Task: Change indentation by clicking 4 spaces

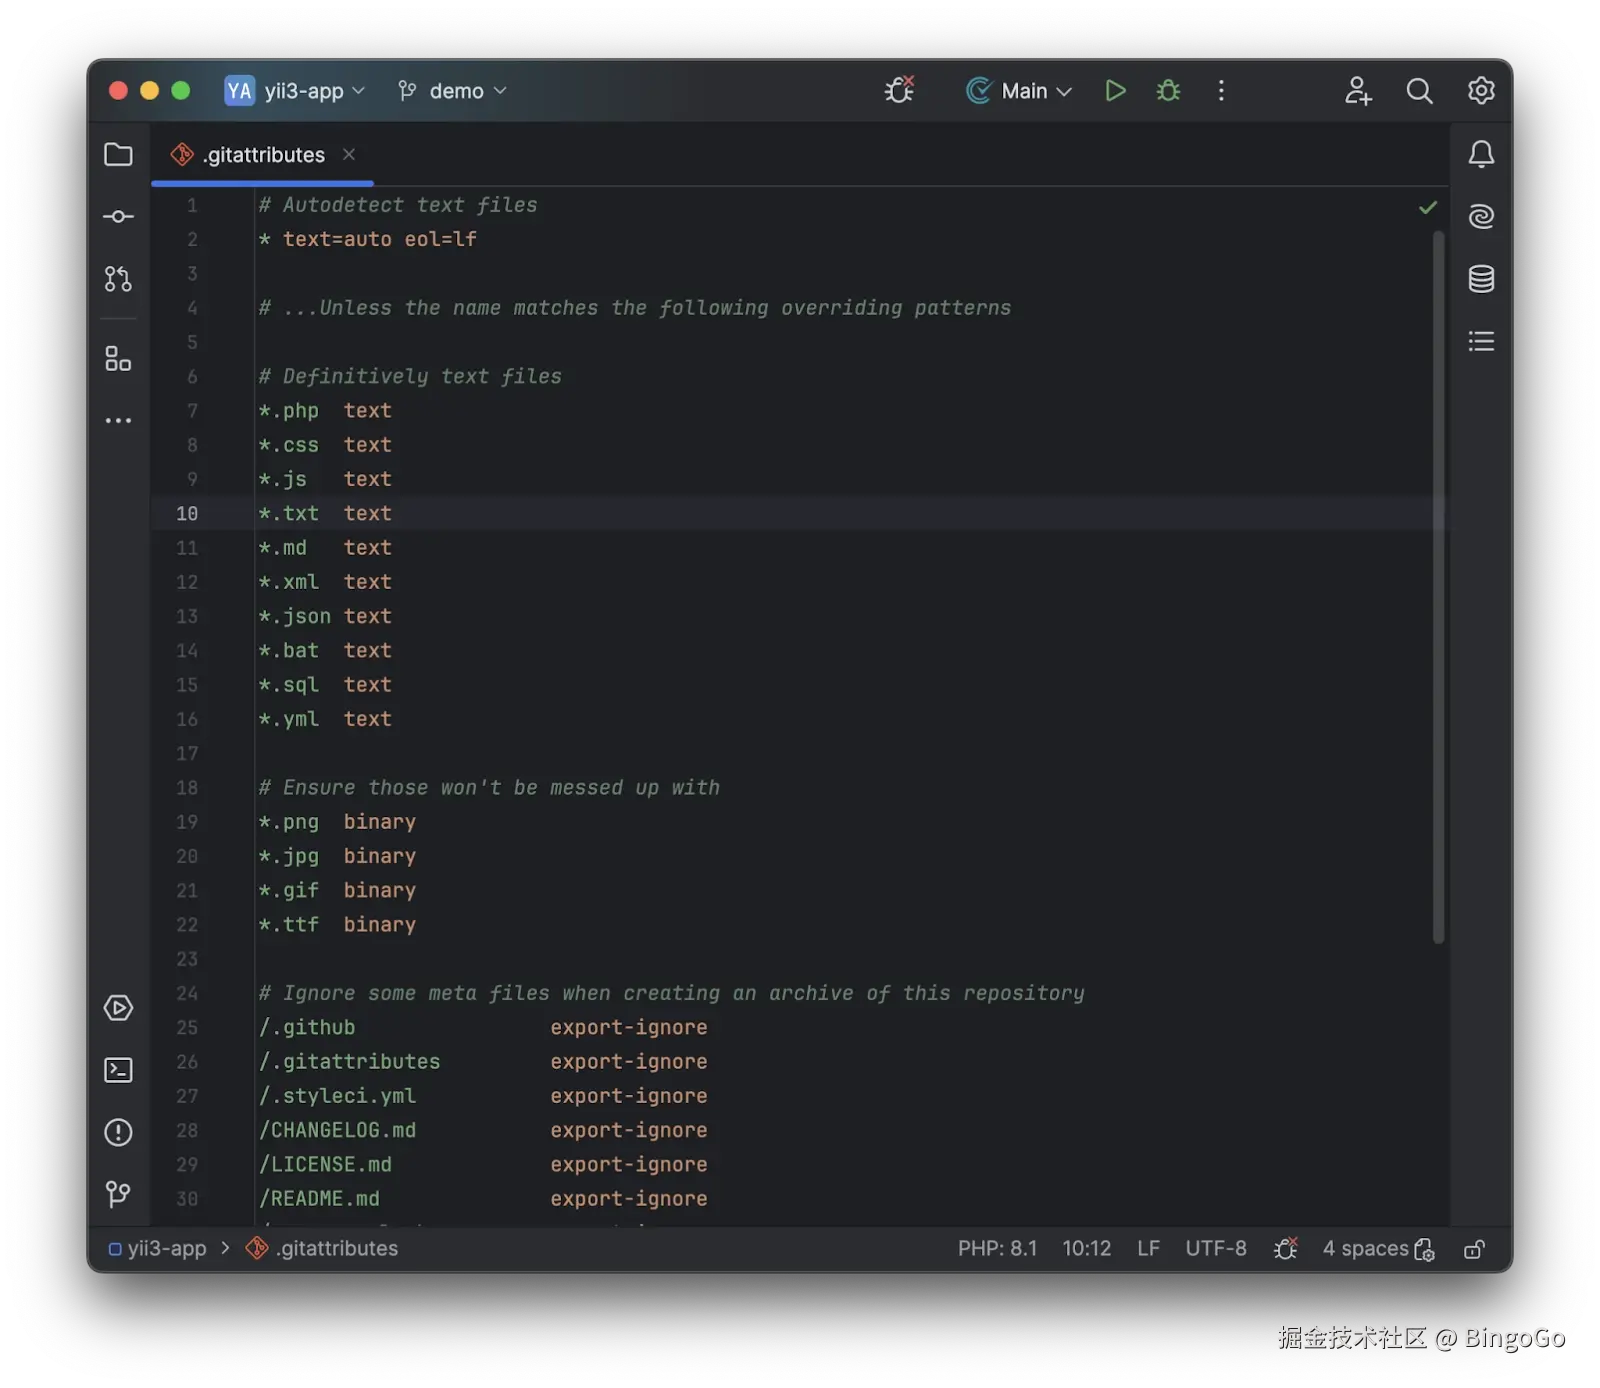Action: point(1366,1248)
